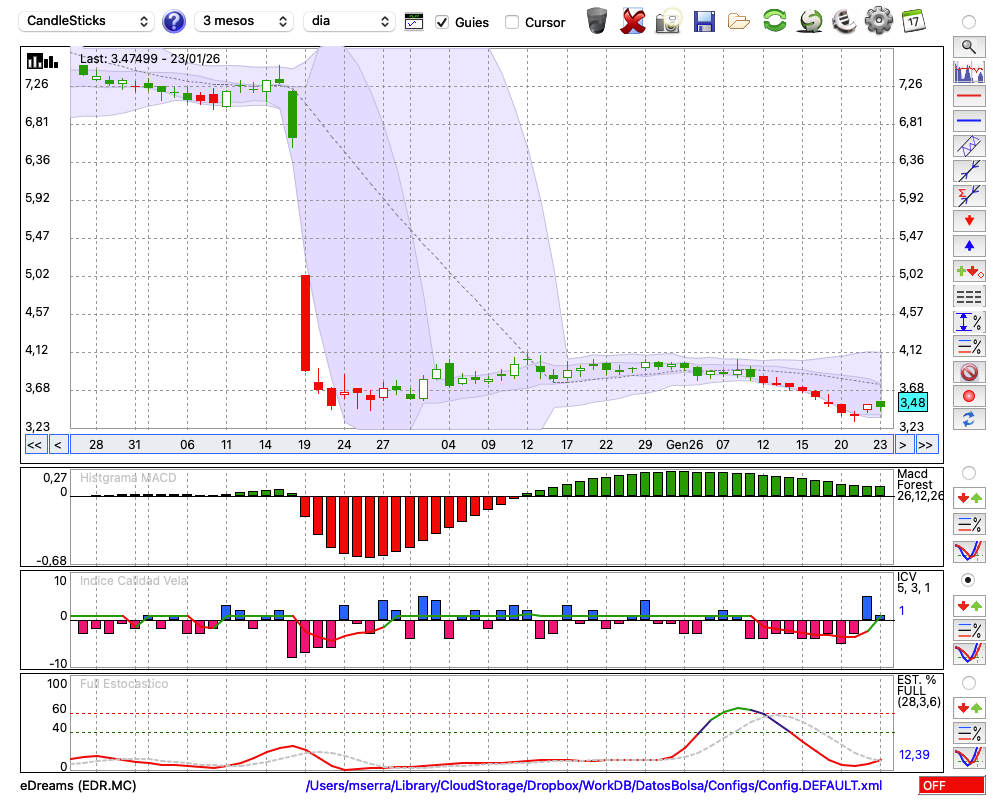The height and width of the screenshot is (800, 1000).
Task: Uncheck the Guies checkbox
Action: click(x=442, y=22)
